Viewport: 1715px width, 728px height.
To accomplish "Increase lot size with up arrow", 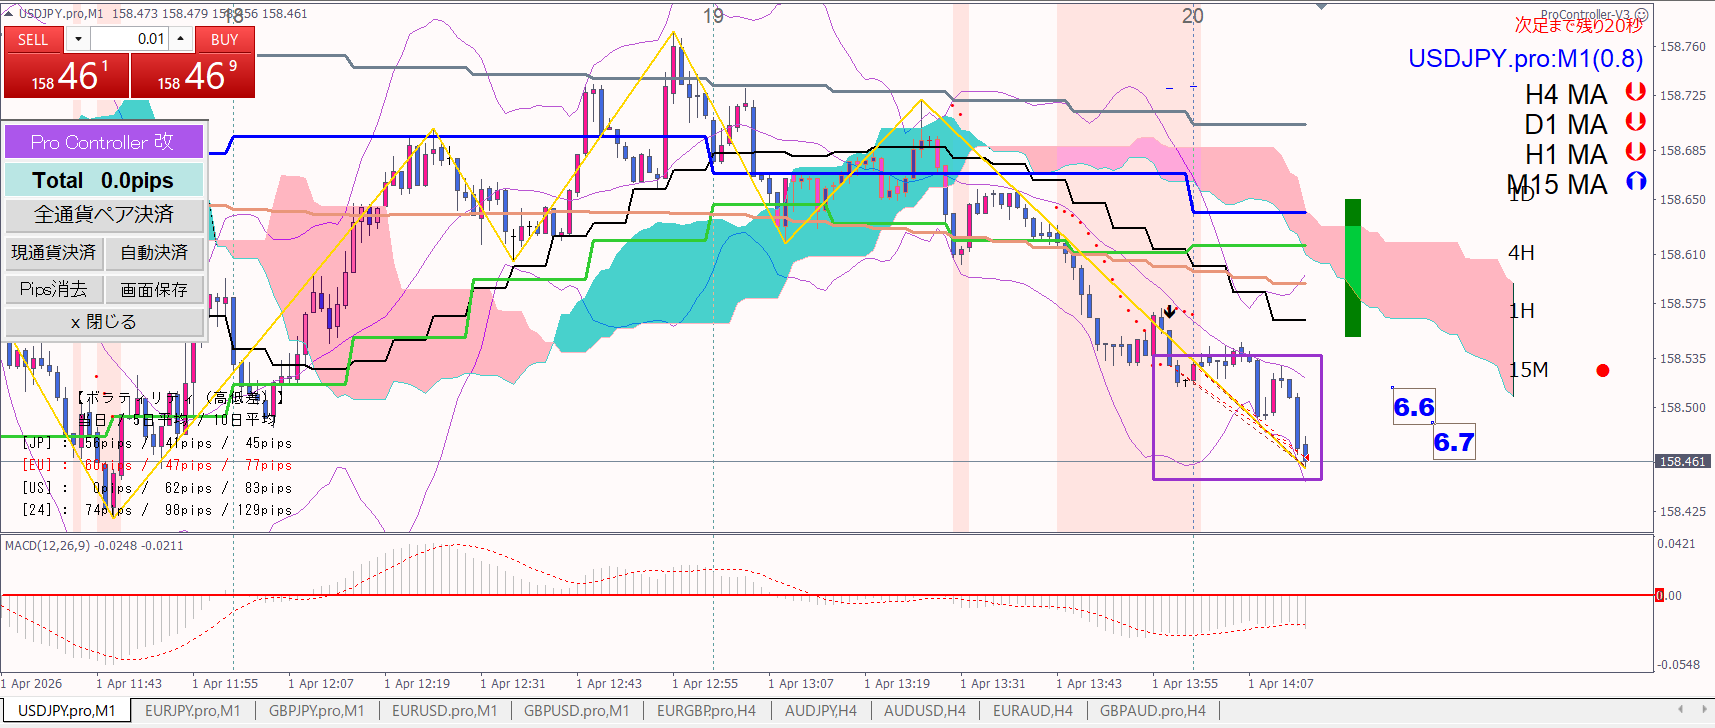I will [x=180, y=39].
